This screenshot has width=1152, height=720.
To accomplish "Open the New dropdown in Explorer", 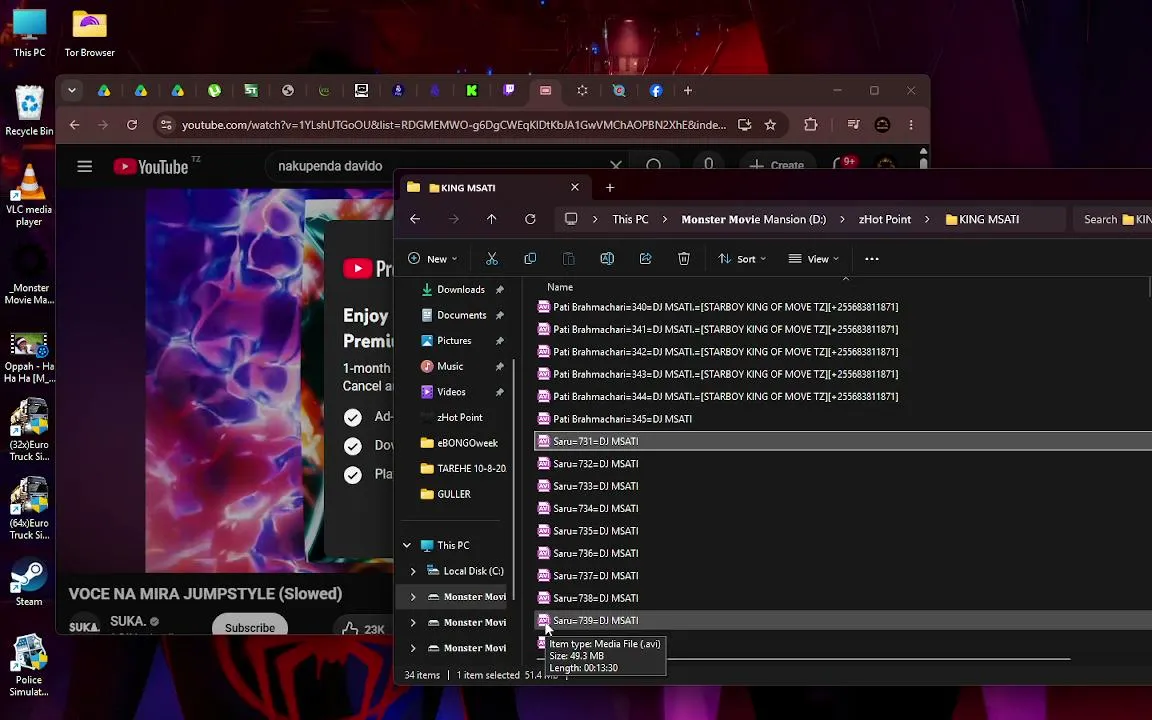I will pyautogui.click(x=433, y=259).
